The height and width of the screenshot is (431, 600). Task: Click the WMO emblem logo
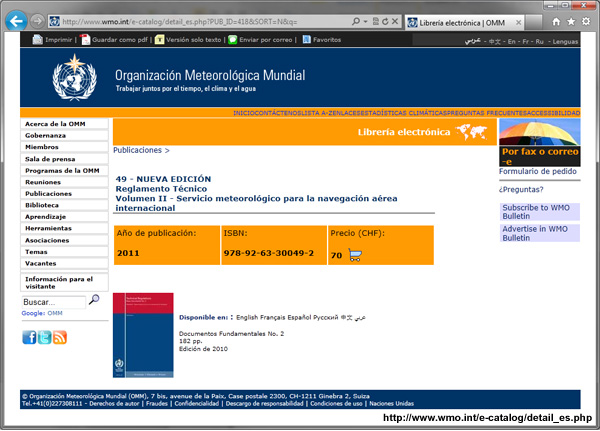(75, 77)
